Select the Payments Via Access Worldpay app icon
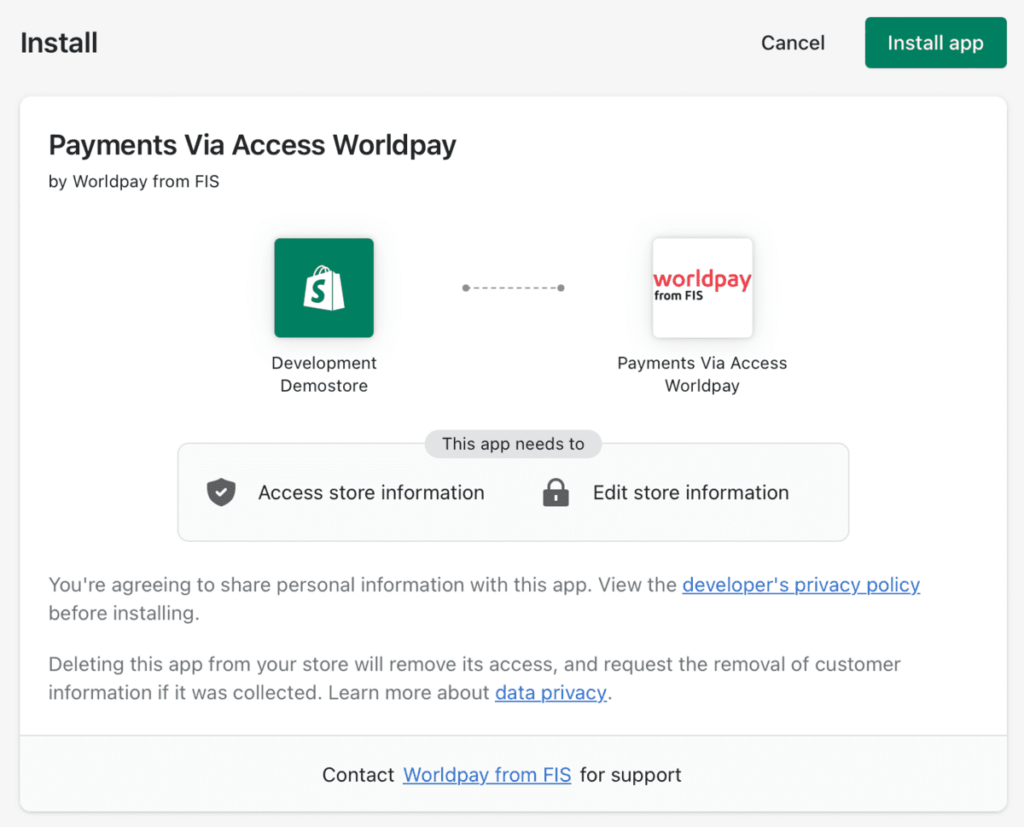 (x=702, y=287)
